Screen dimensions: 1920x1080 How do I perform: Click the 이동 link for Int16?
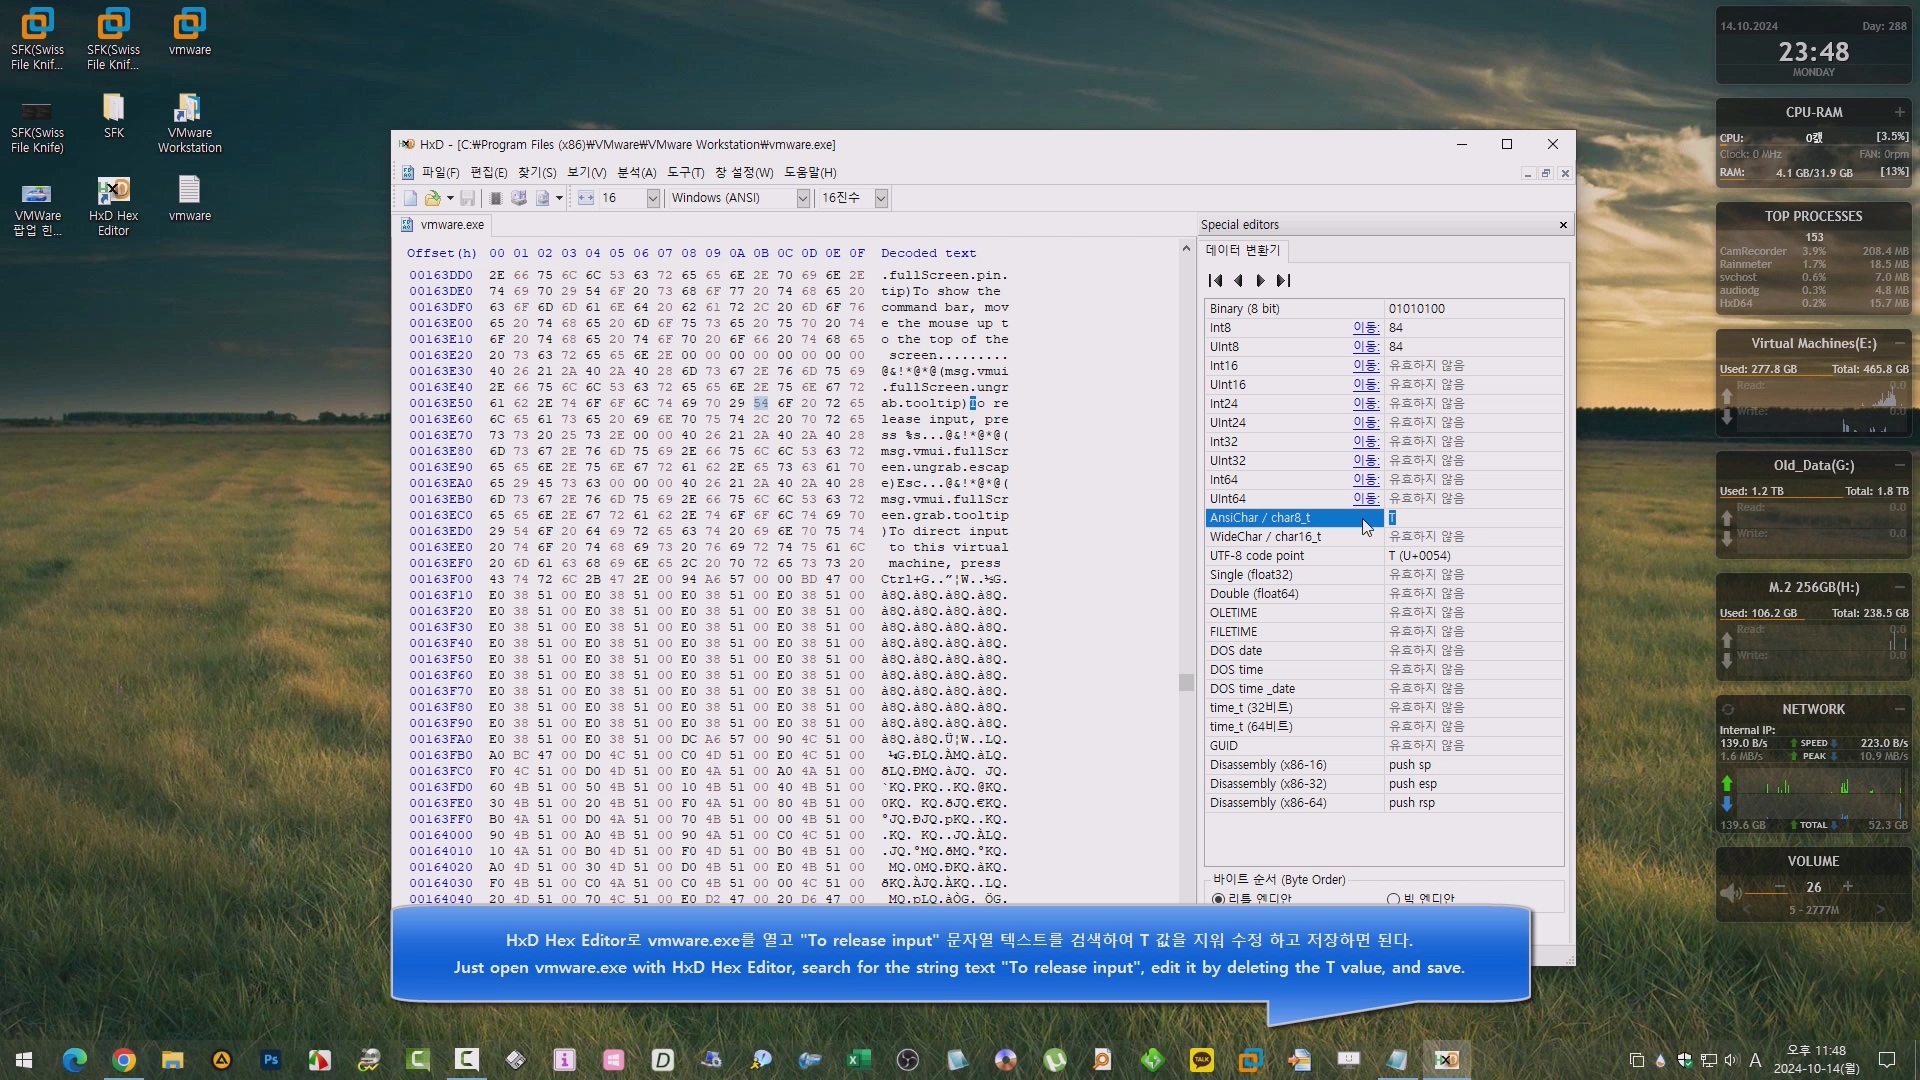point(1365,366)
